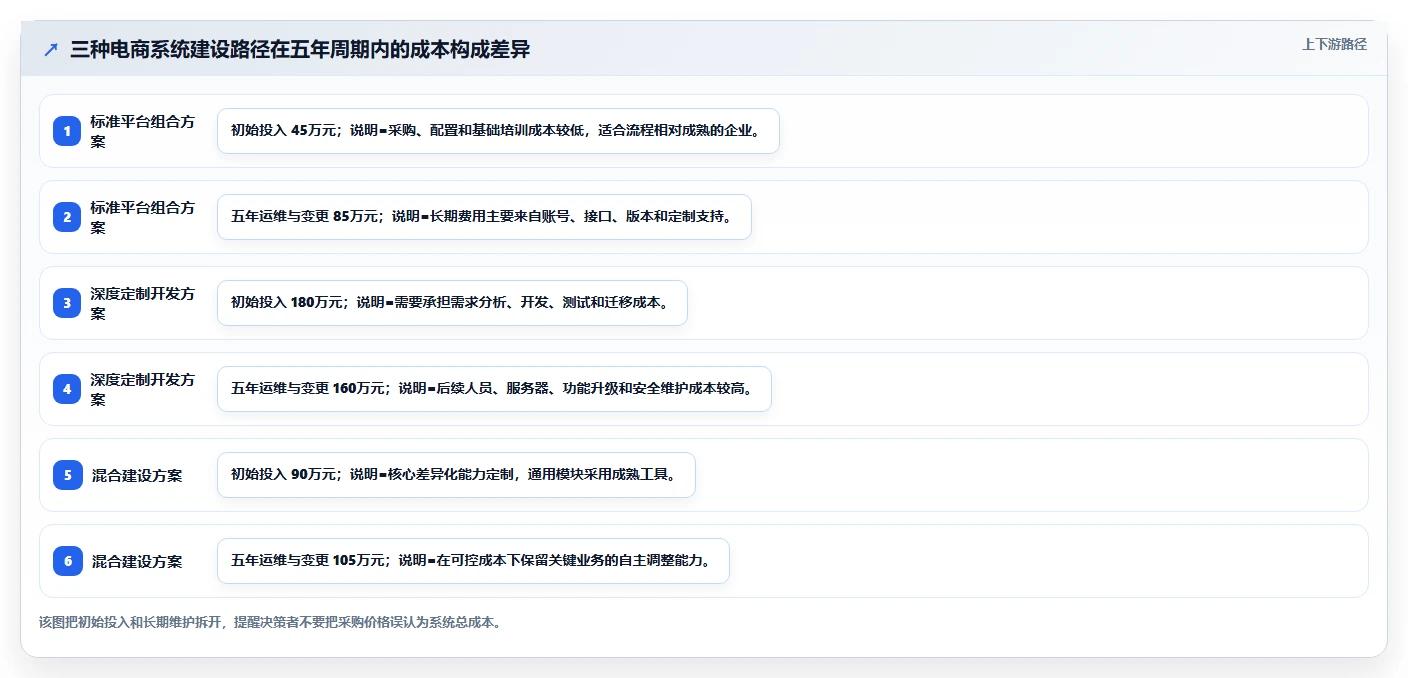Open the 初始投入 45万元 detail box
The image size is (1408, 678).
[498, 131]
